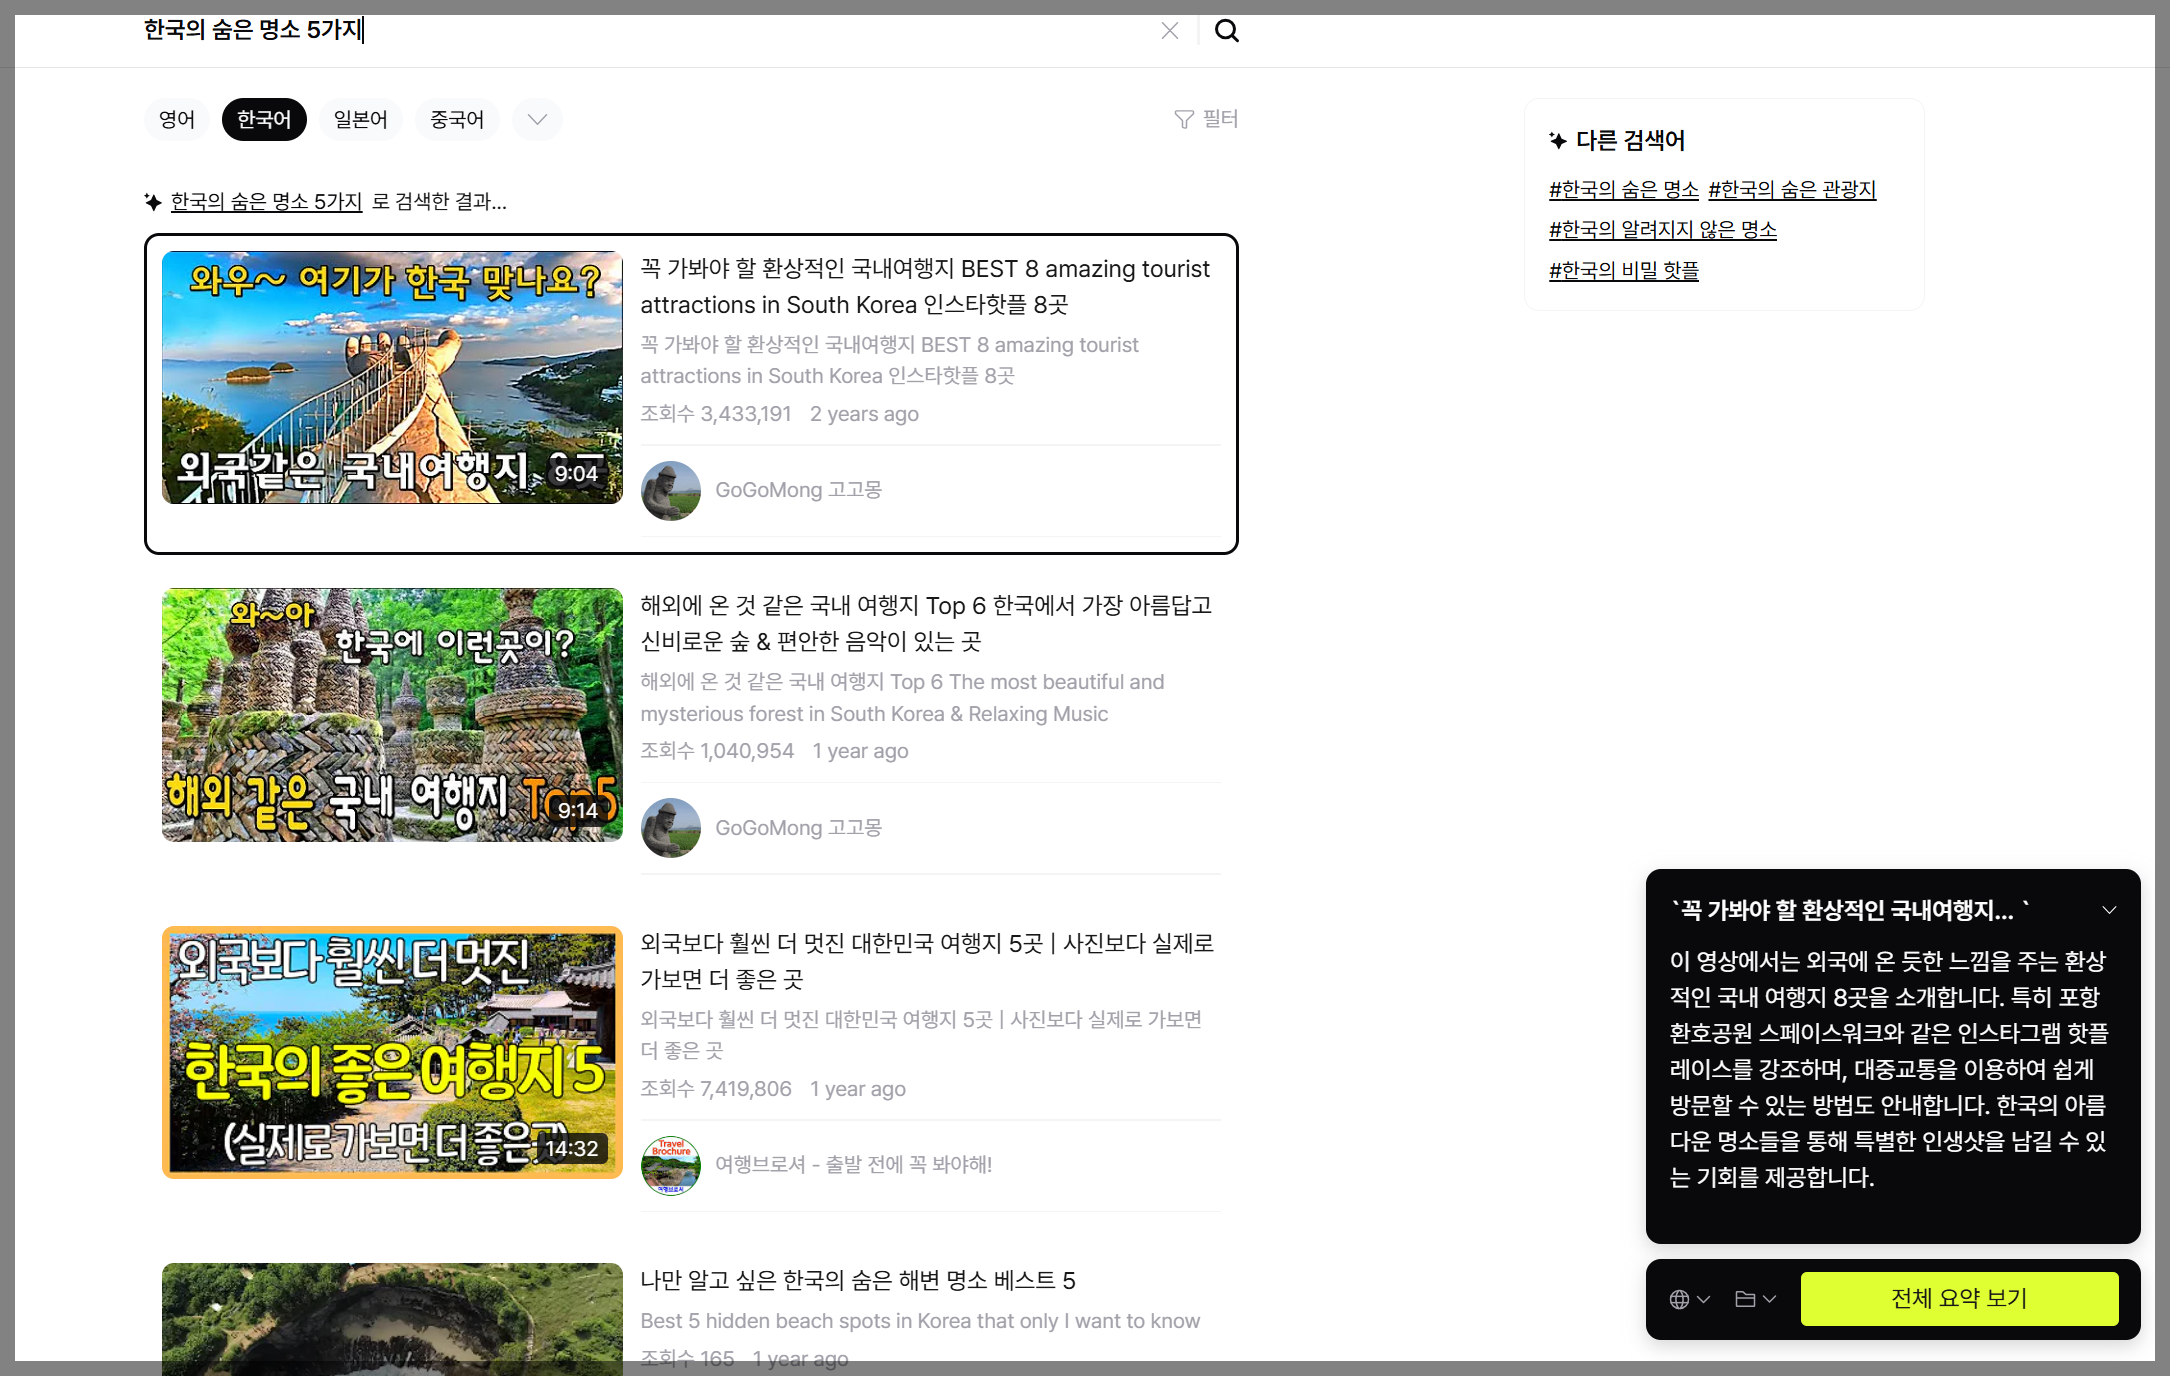Select the 한국어 language tab
The image size is (2170, 1376).
coord(264,120)
